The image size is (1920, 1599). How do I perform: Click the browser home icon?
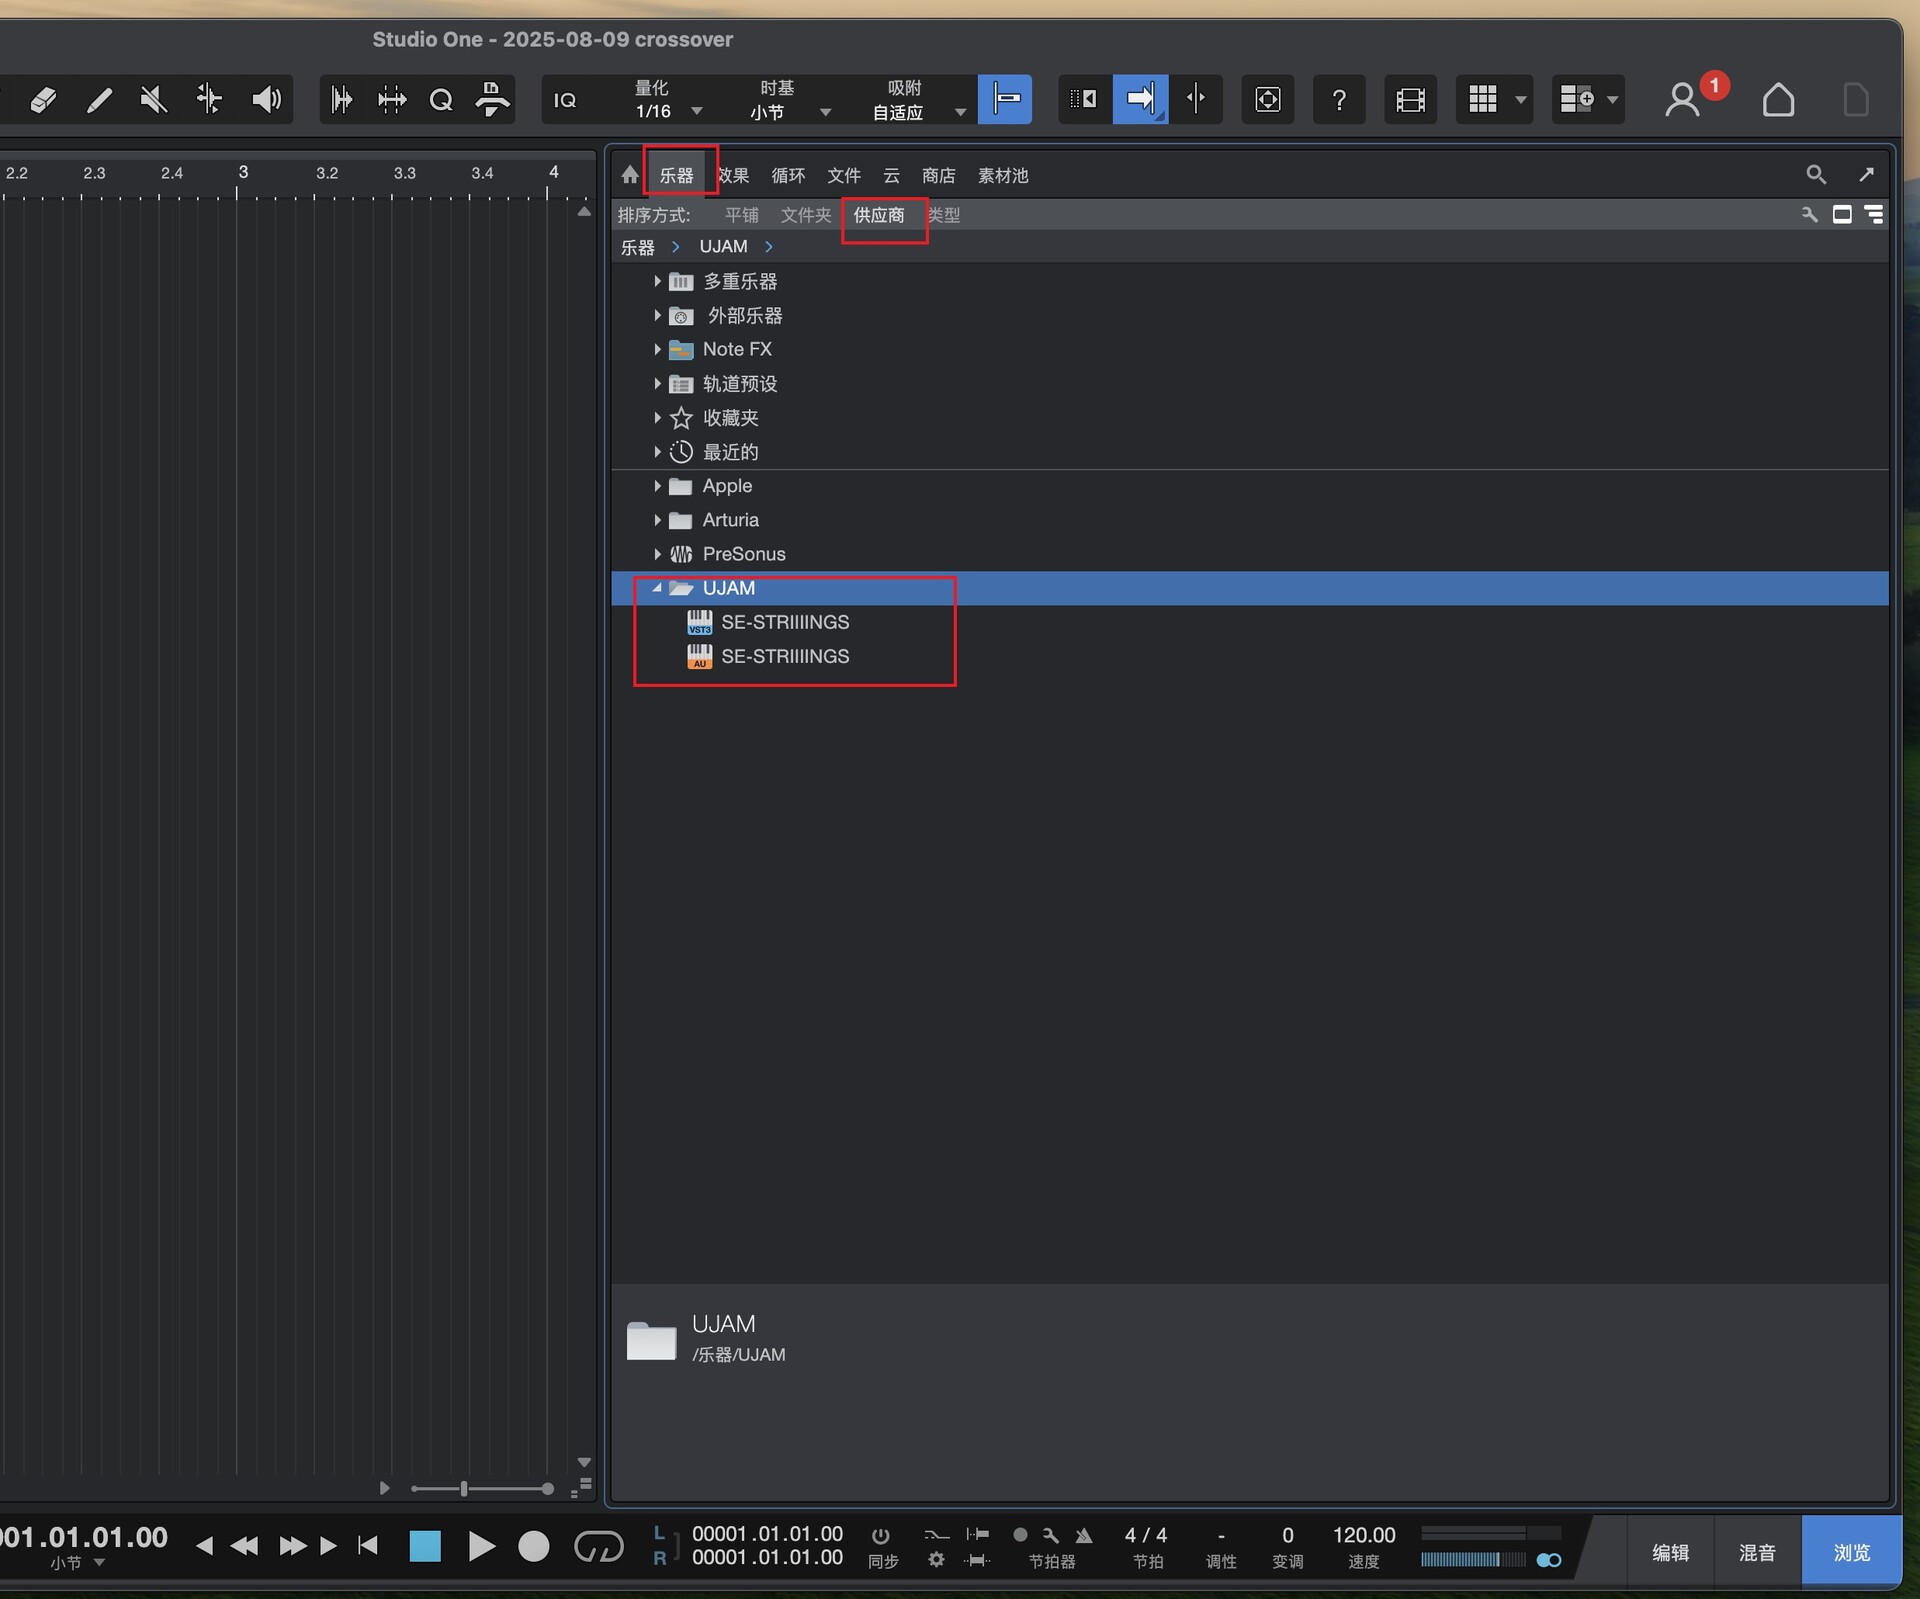[629, 175]
